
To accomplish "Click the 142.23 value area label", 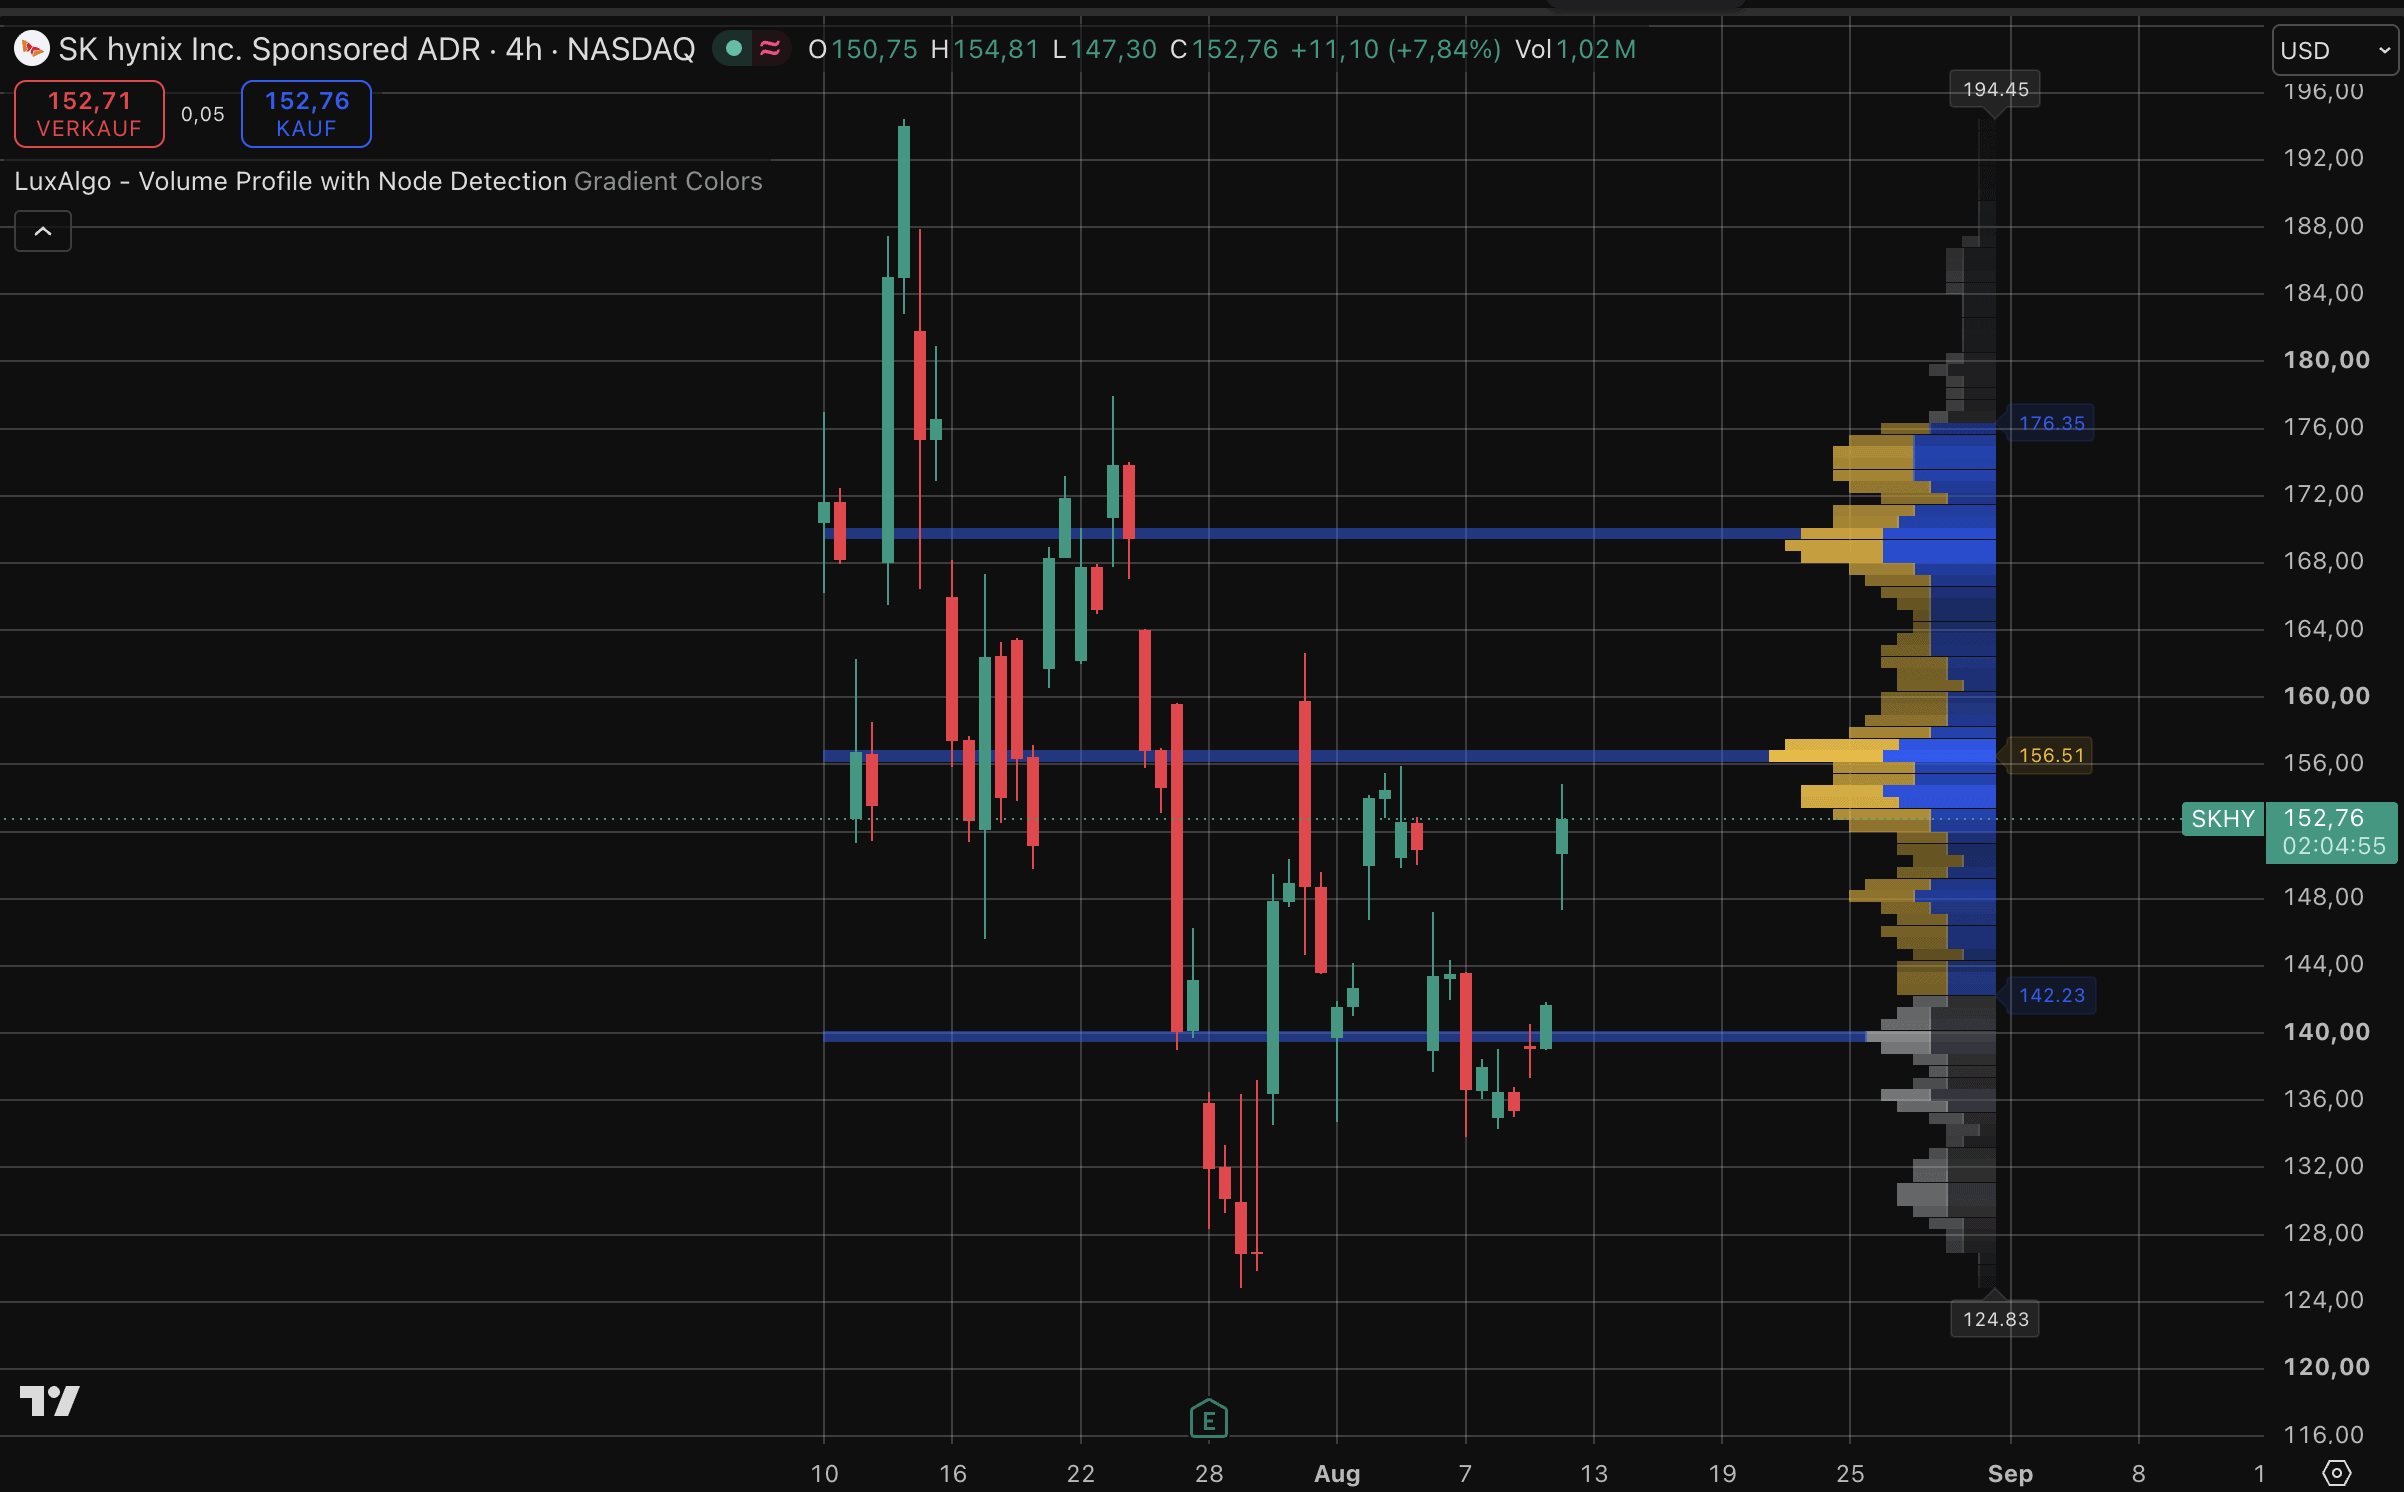I will click(x=2051, y=995).
